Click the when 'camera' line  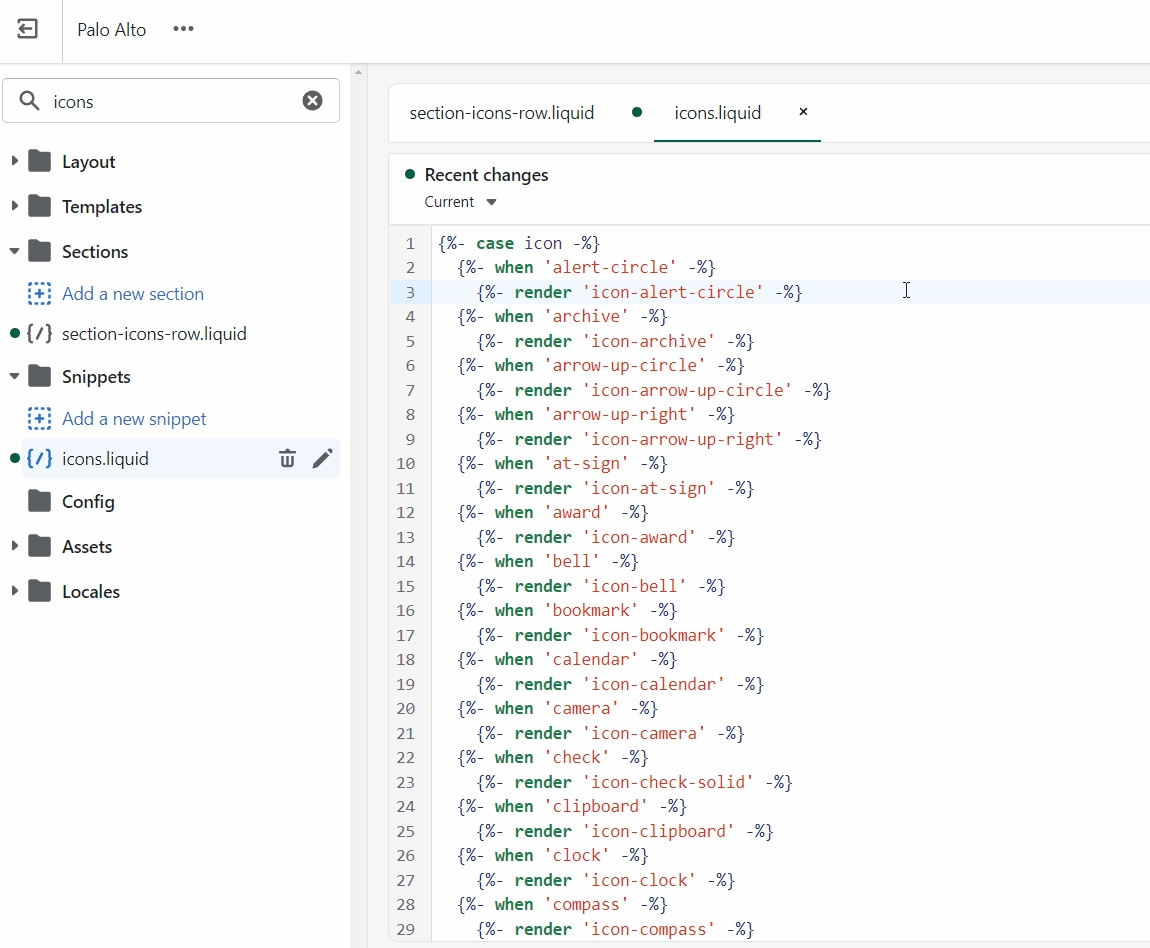click(x=557, y=709)
